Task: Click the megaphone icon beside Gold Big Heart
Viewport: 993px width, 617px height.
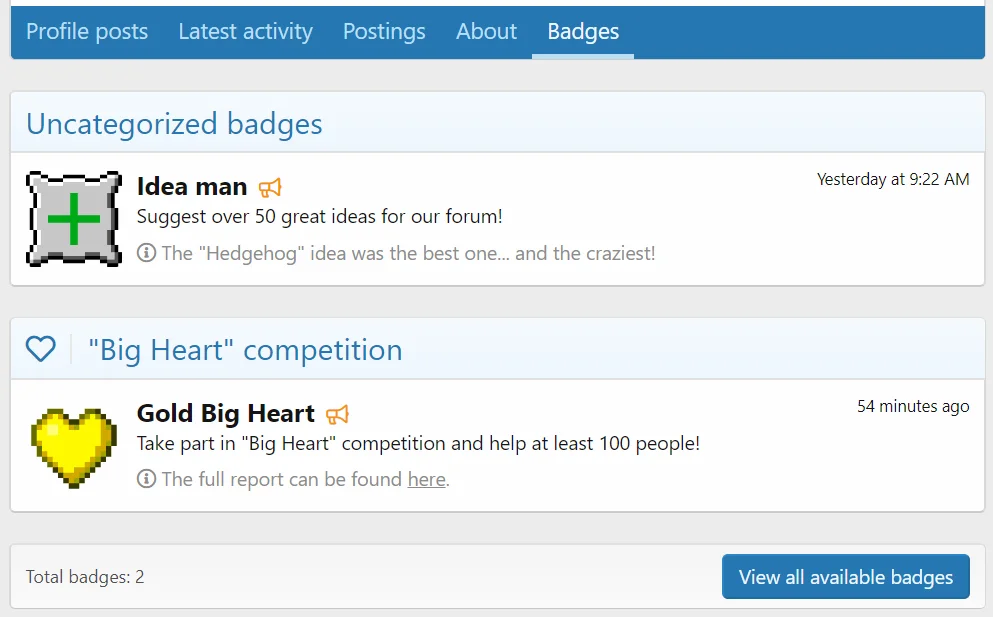Action: 337,414
